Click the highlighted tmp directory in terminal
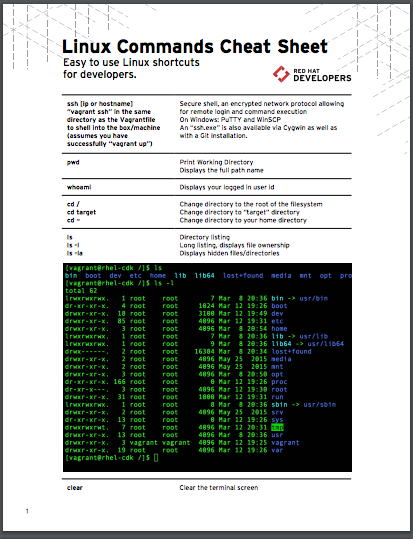The height and width of the screenshot is (539, 413). coord(277,427)
